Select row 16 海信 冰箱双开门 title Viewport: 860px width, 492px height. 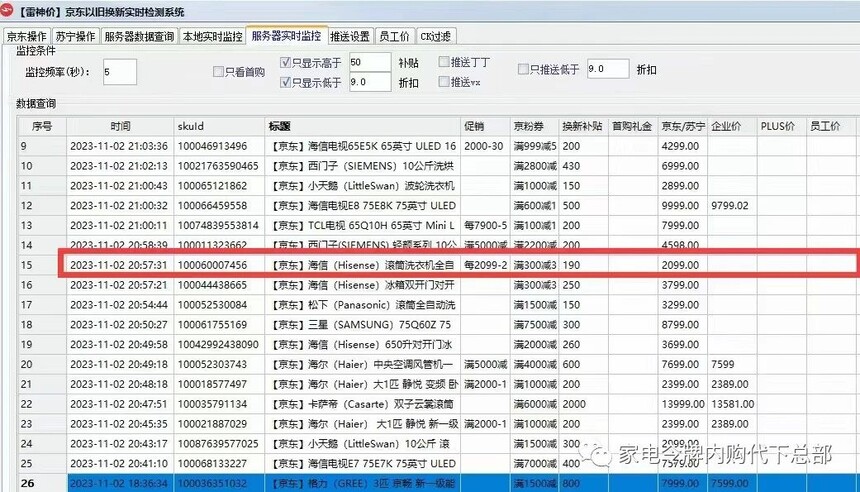[363, 285]
